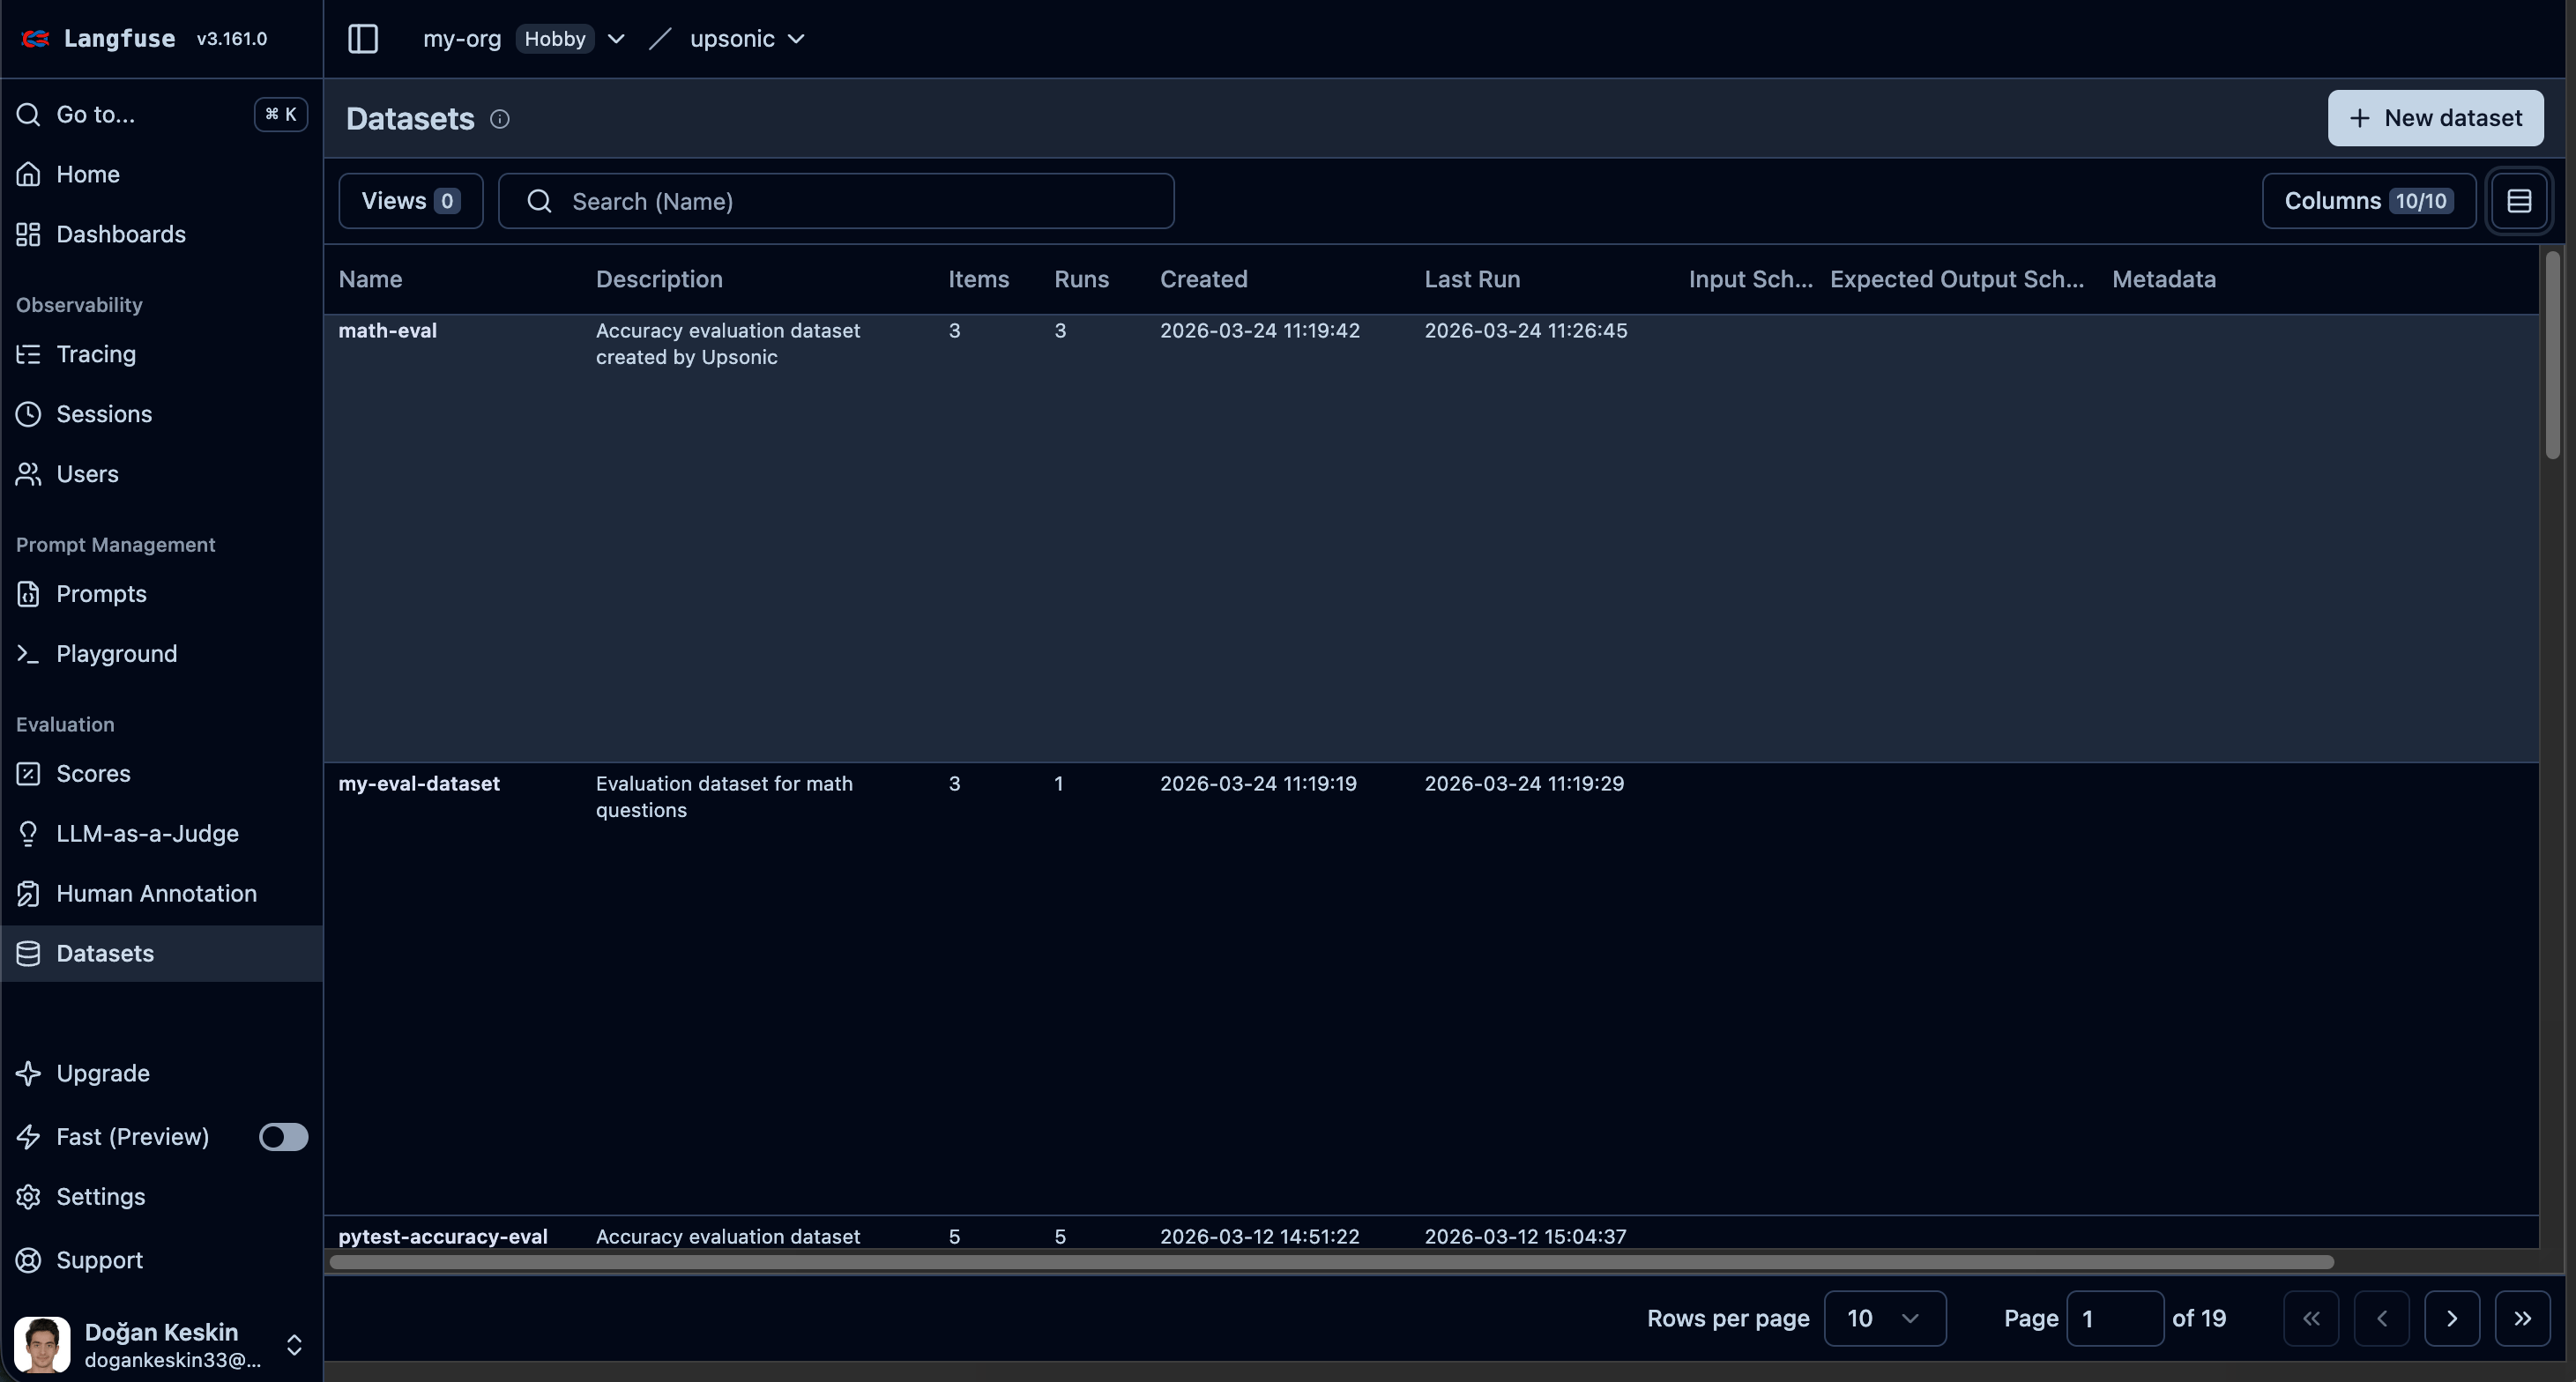Image resolution: width=2576 pixels, height=1382 pixels.
Task: Toggle the sidebar panel icon
Action: click(x=363, y=39)
